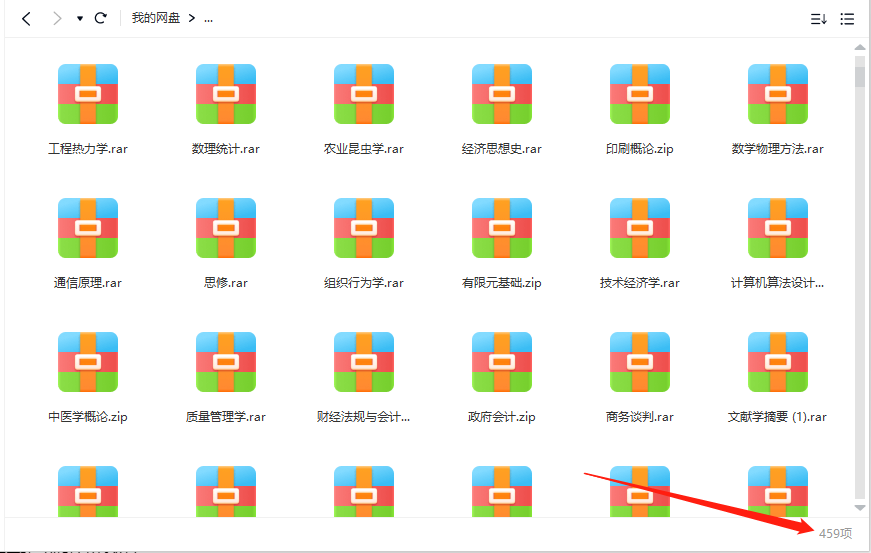Click the vertical scrollbar thumb
The width and height of the screenshot is (871, 553).
pyautogui.click(x=860, y=72)
